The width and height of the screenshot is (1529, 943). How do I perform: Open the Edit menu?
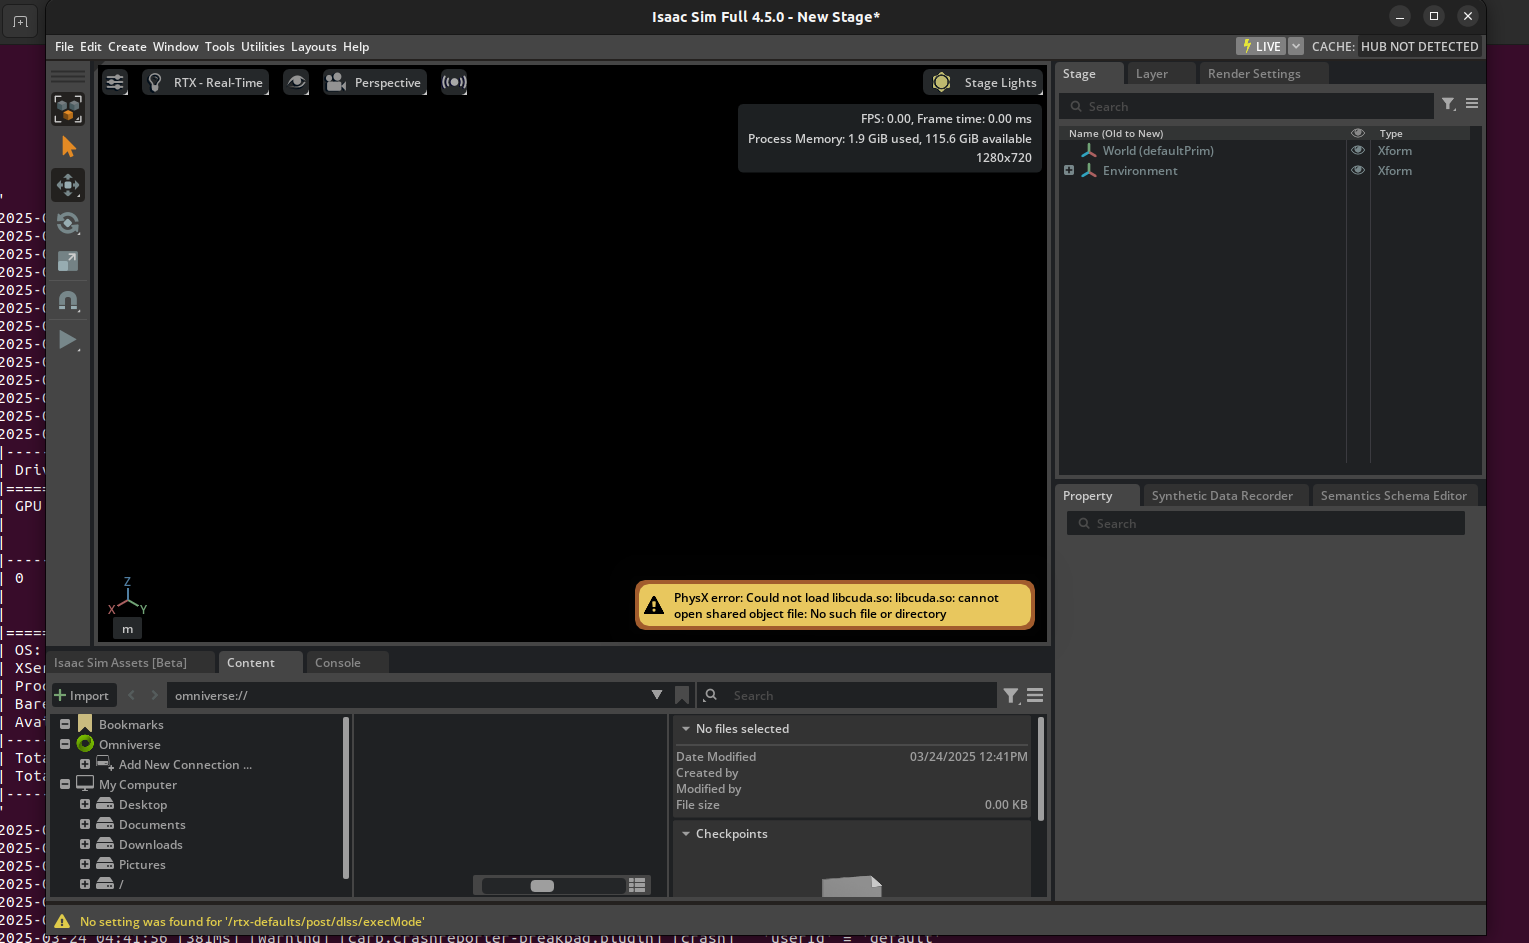pyautogui.click(x=91, y=47)
